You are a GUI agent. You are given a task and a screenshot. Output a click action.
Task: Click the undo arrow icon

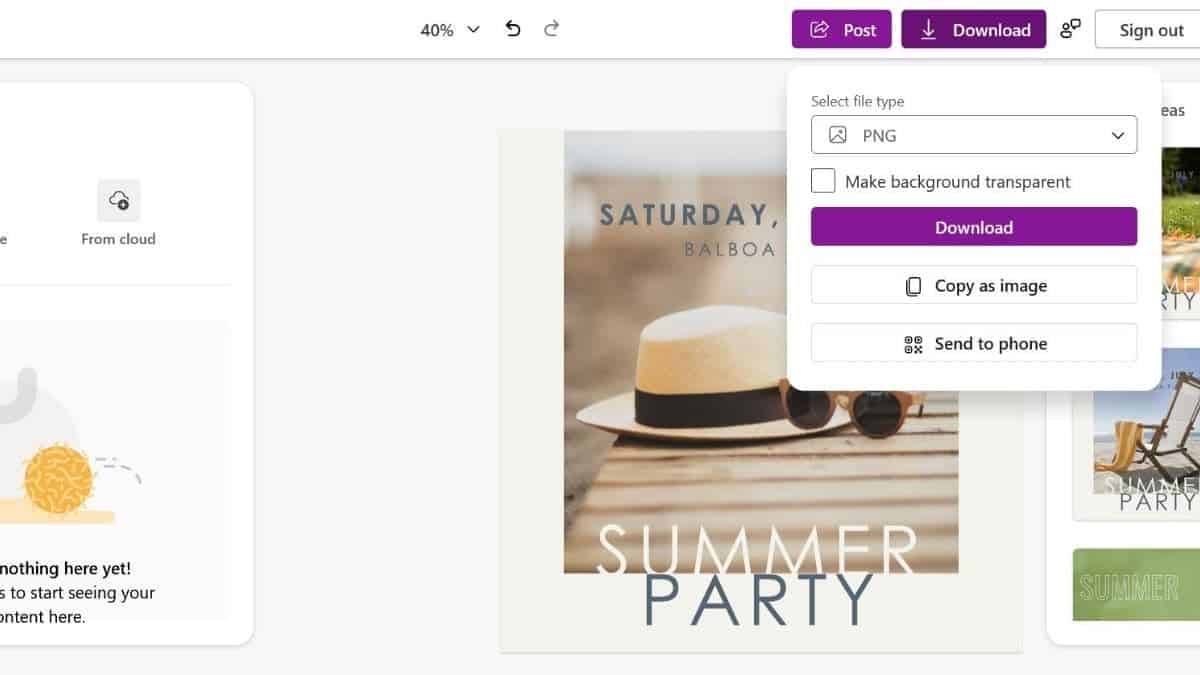pos(513,29)
